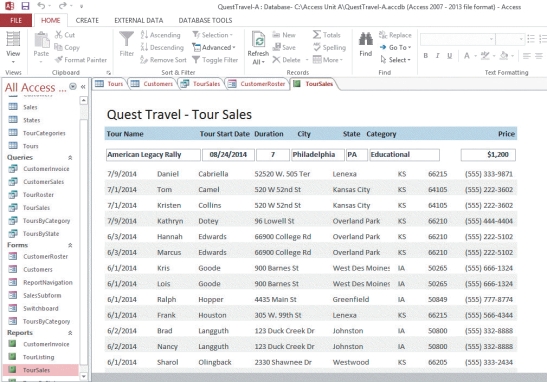Viewport: 547px width, 382px height.
Task: Click navigation pane scroll up arrow
Action: (84, 101)
